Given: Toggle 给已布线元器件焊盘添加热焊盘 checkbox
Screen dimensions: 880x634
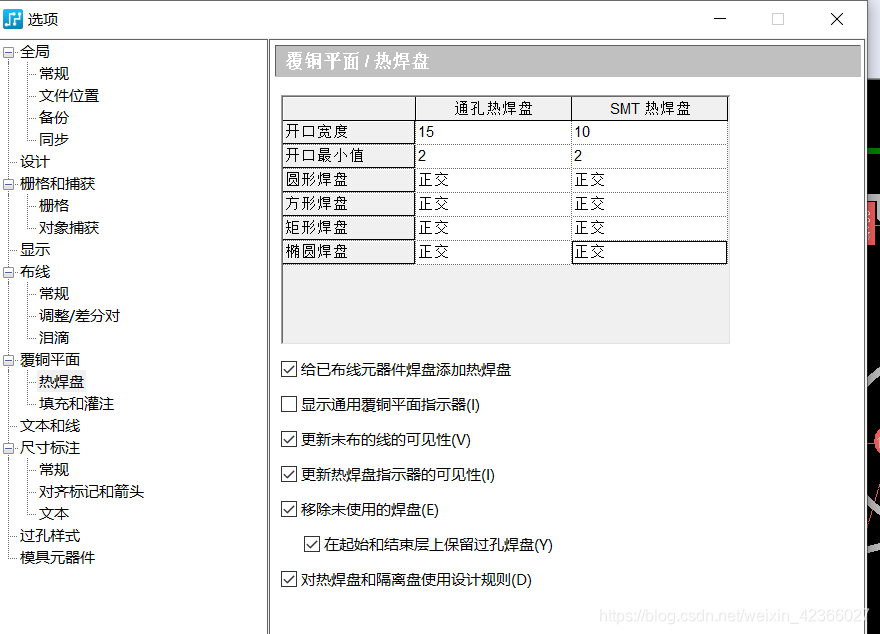Looking at the screenshot, I should coord(288,370).
